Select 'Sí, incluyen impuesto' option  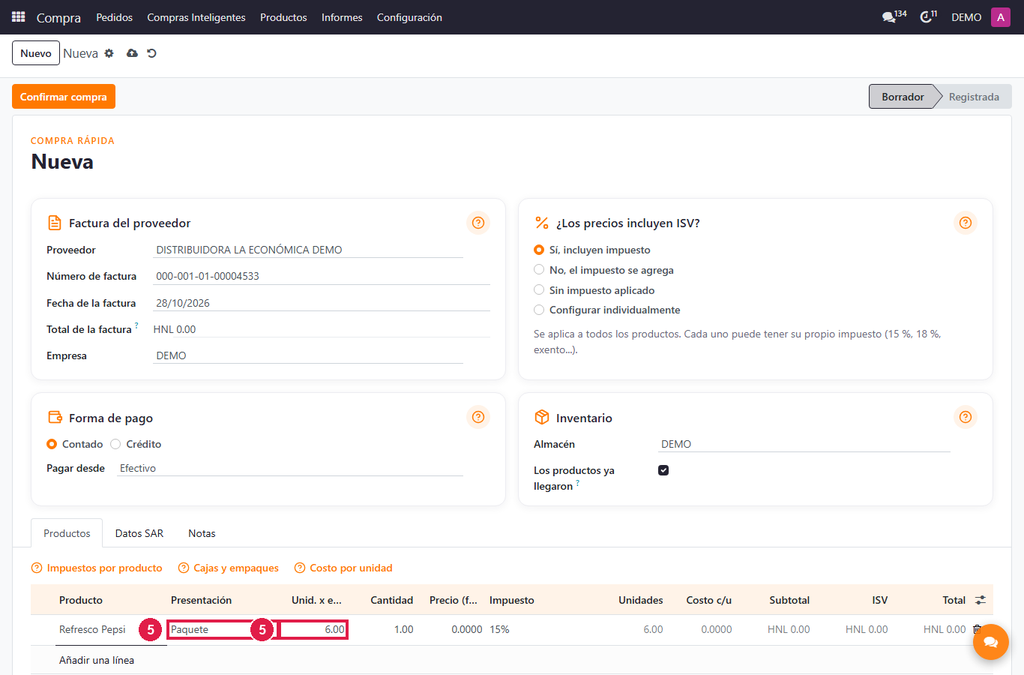click(x=539, y=250)
